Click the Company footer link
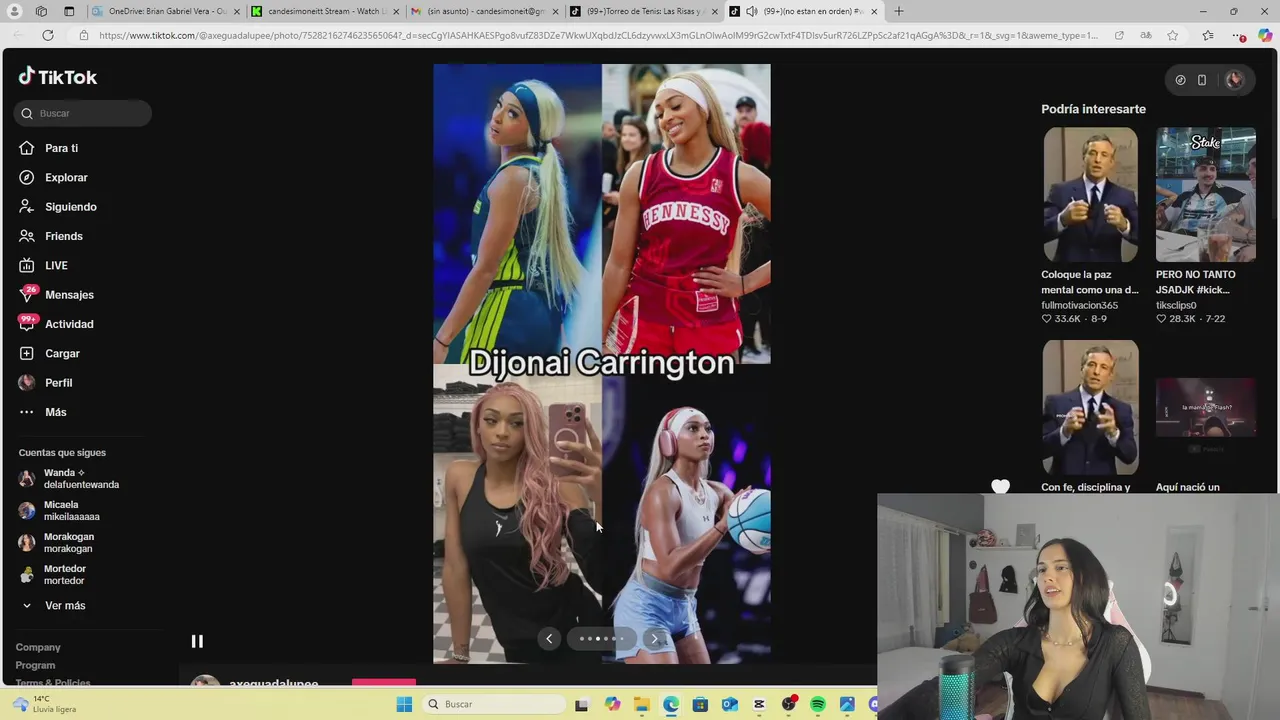The height and width of the screenshot is (720, 1280). click(38, 647)
